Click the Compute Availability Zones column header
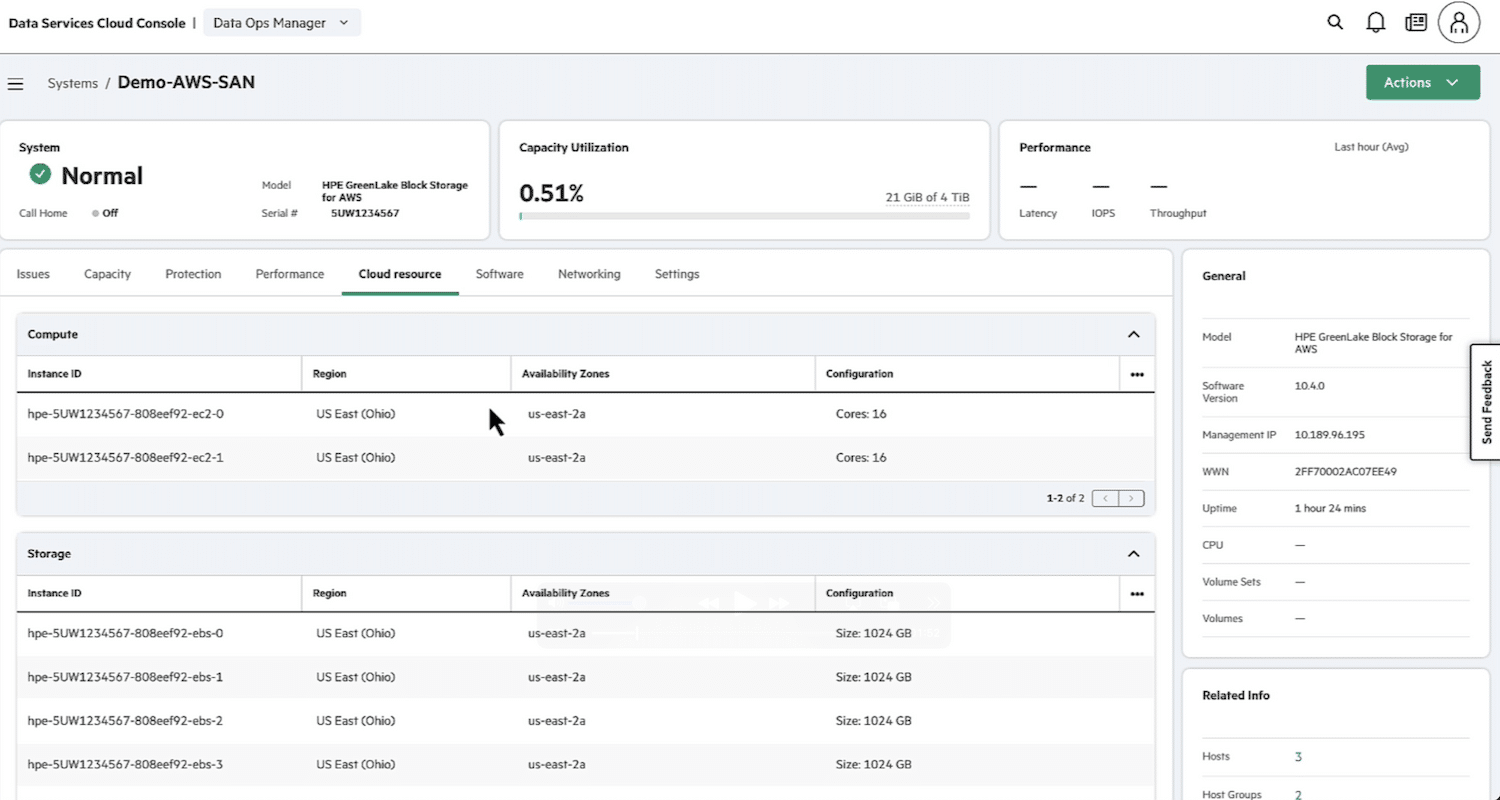 click(x=663, y=374)
